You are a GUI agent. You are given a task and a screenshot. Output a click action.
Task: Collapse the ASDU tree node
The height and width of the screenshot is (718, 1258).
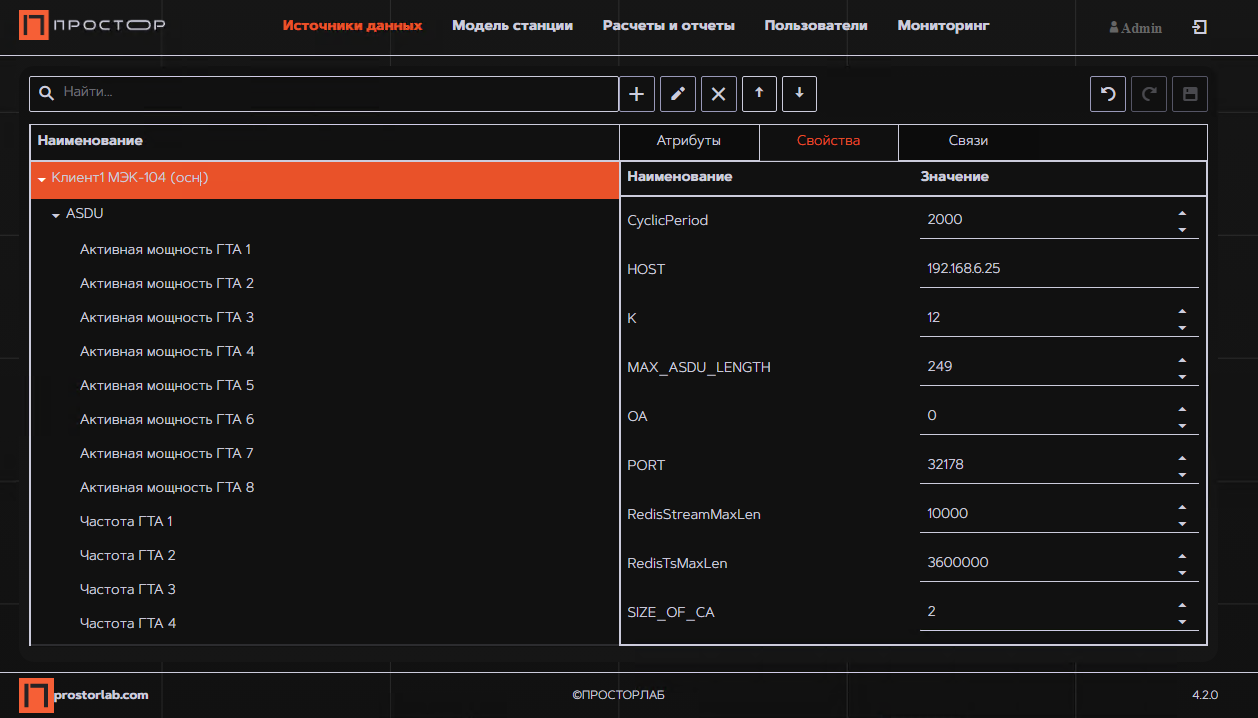(56, 215)
